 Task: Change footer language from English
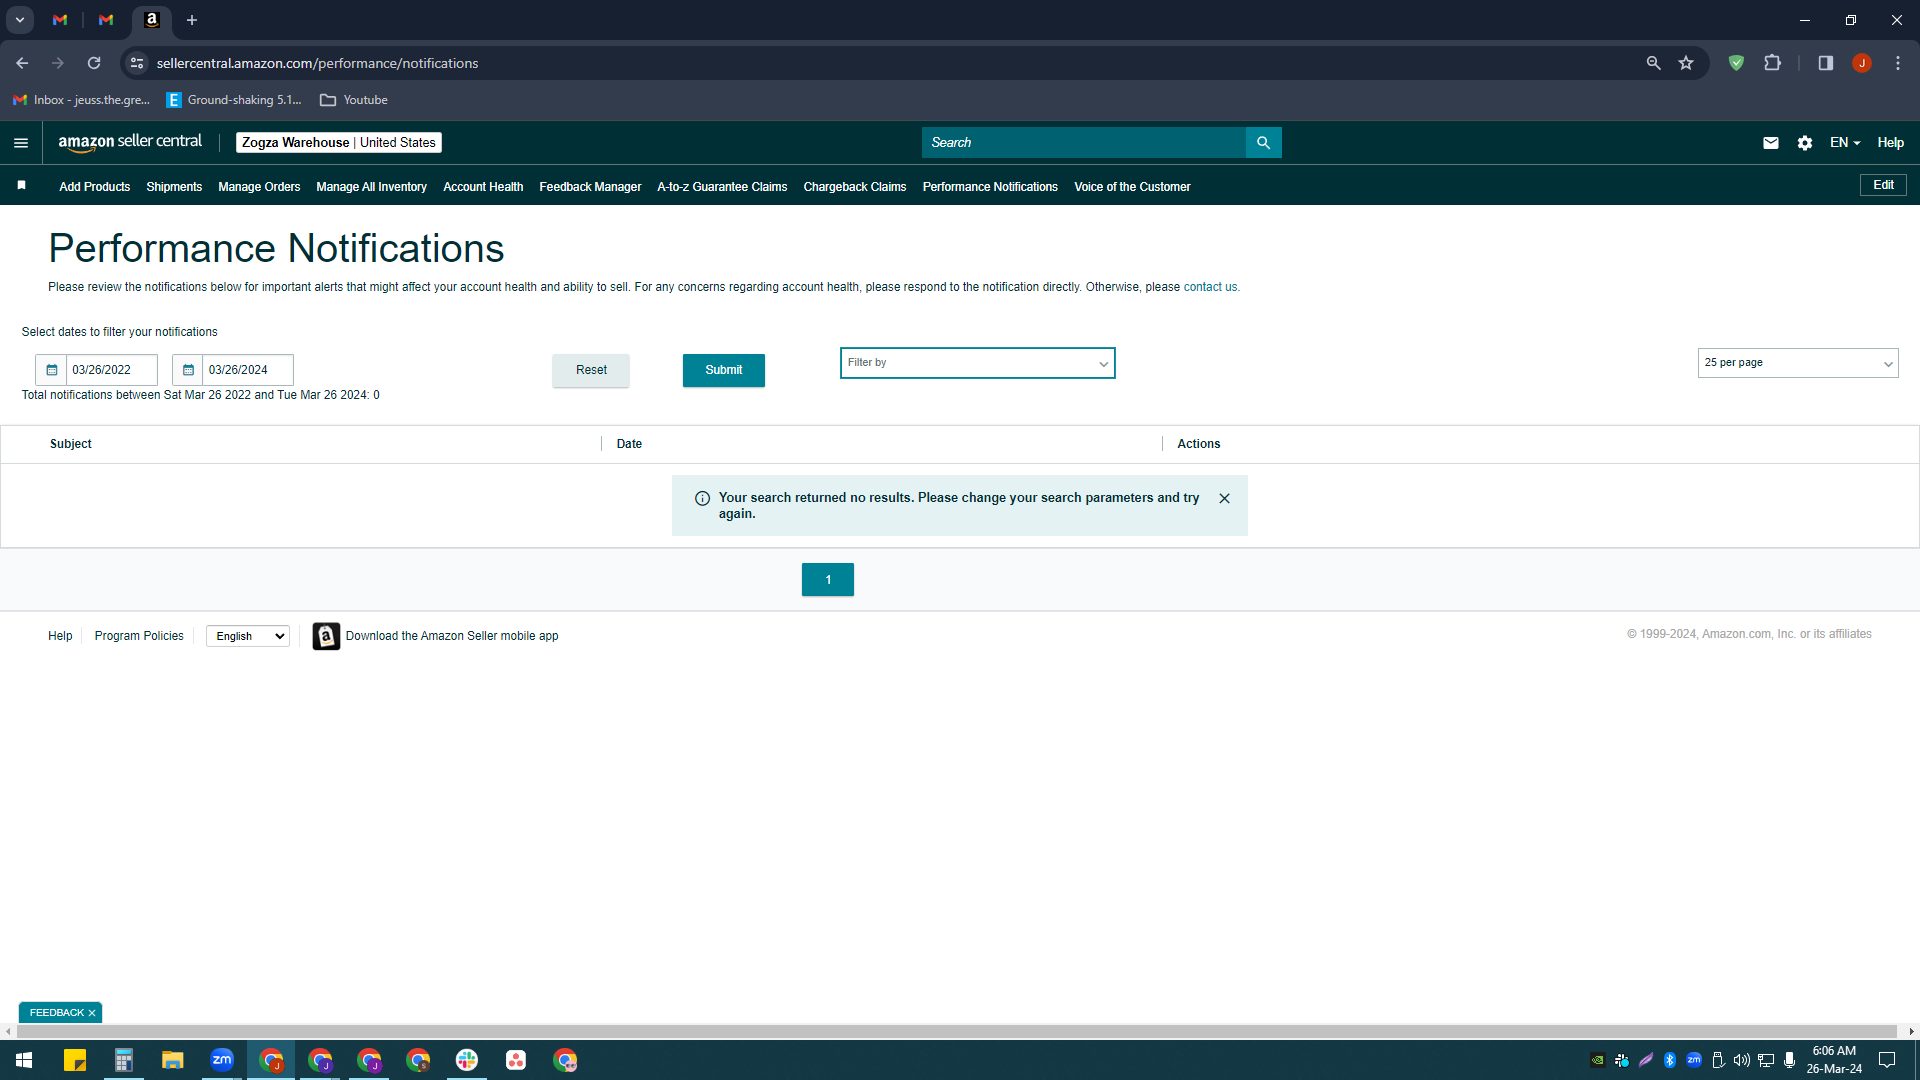pyautogui.click(x=248, y=636)
